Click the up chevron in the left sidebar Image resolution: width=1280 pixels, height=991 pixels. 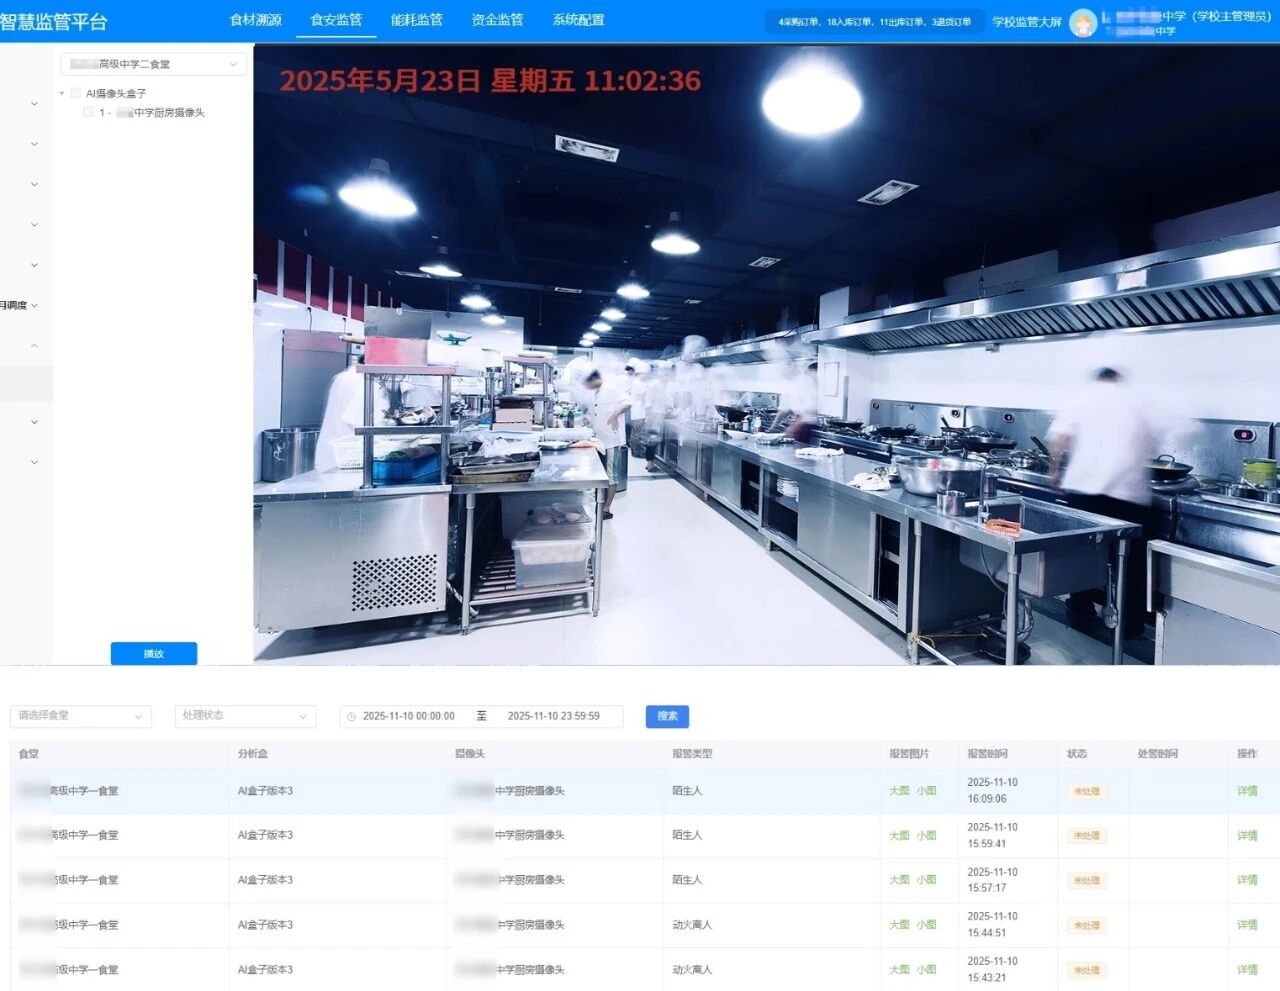coord(34,345)
